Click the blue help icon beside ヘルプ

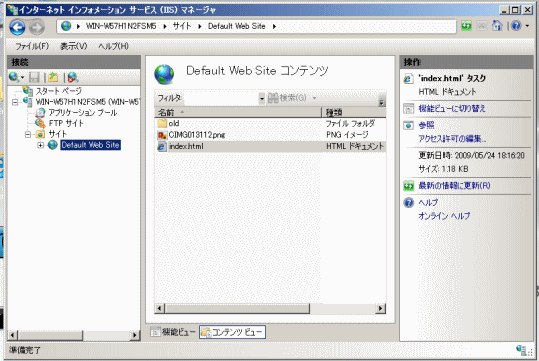point(409,203)
